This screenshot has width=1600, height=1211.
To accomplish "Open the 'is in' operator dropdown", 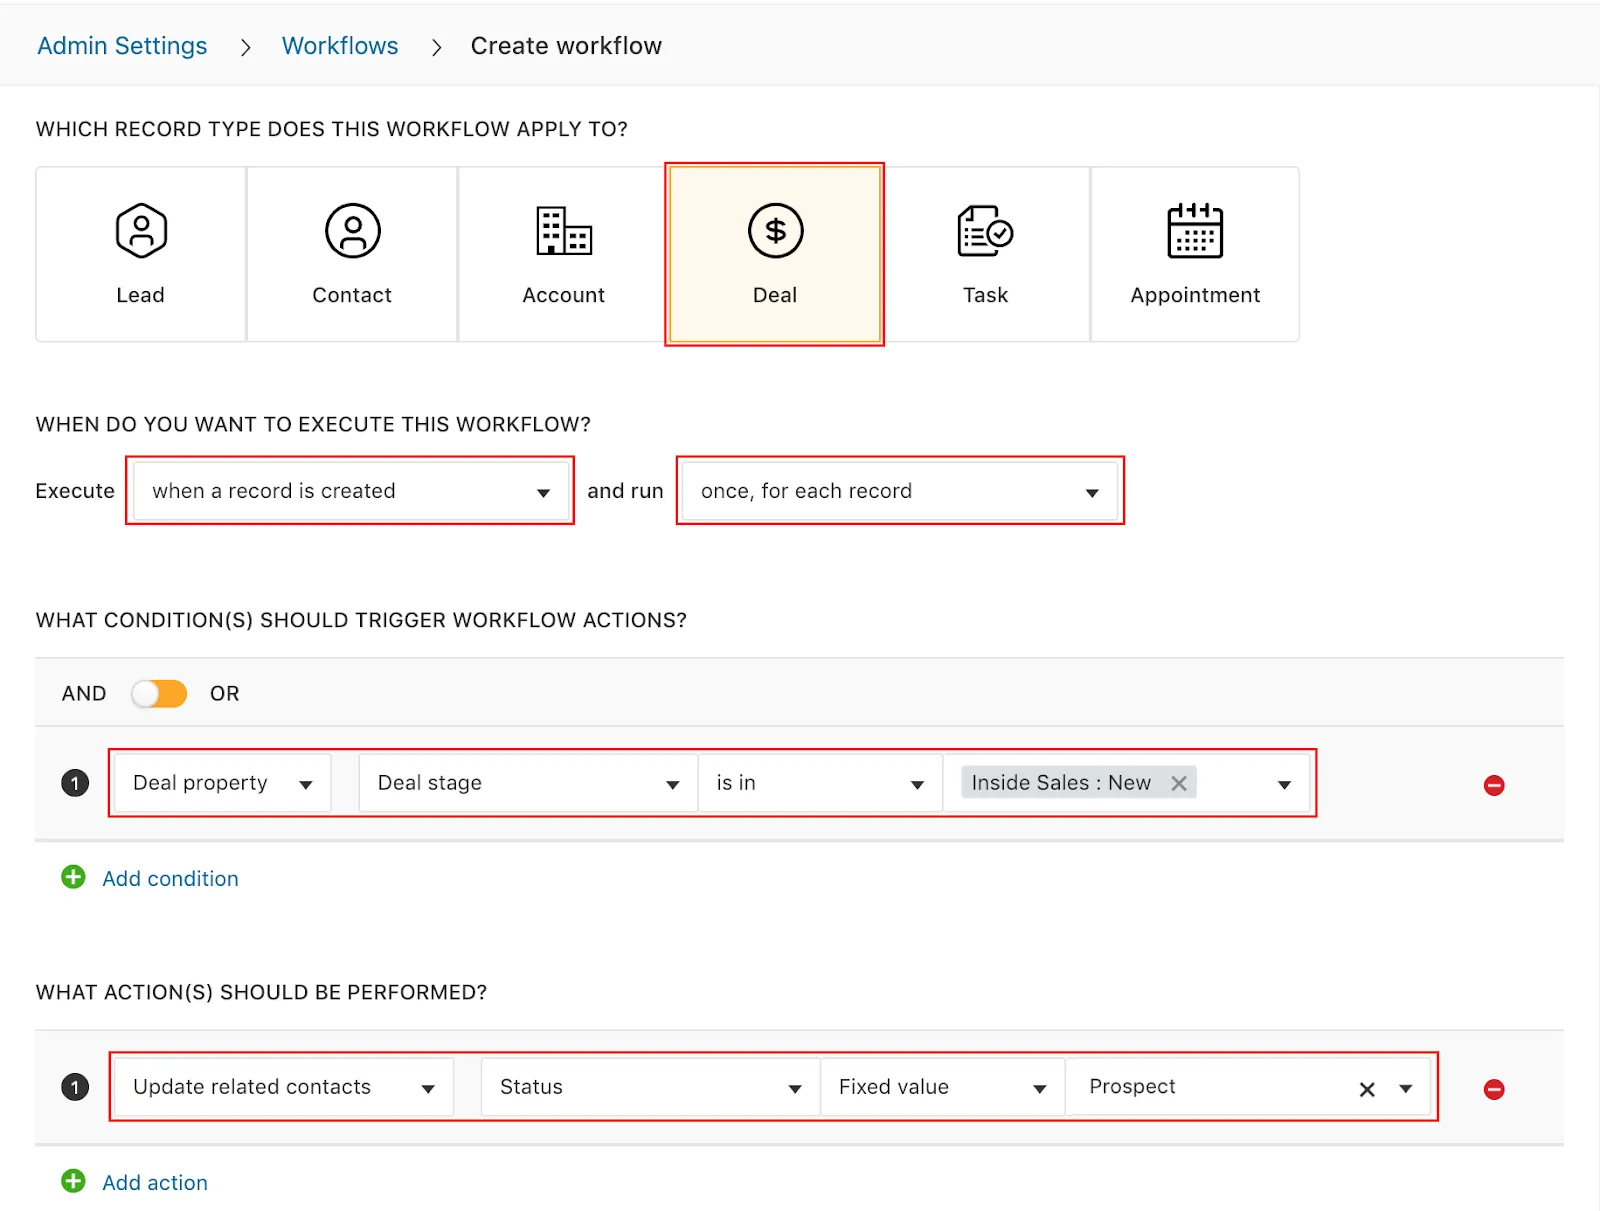I will (819, 783).
